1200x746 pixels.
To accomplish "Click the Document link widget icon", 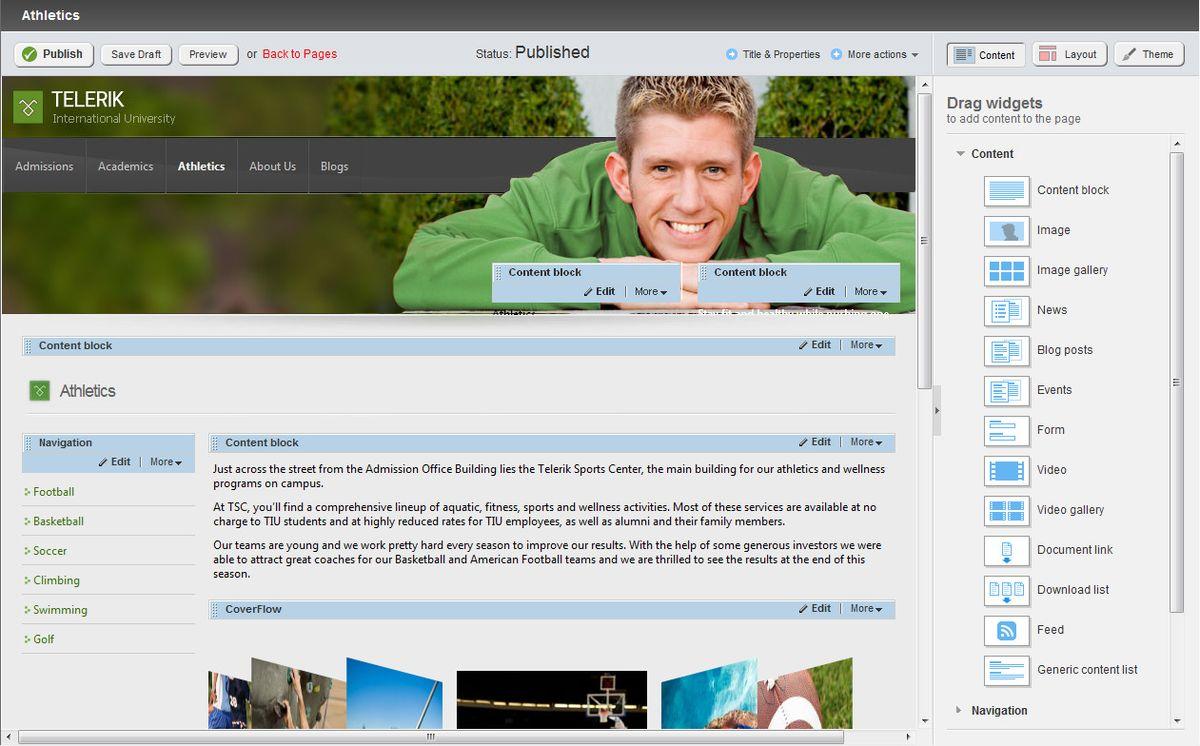I will (1006, 550).
